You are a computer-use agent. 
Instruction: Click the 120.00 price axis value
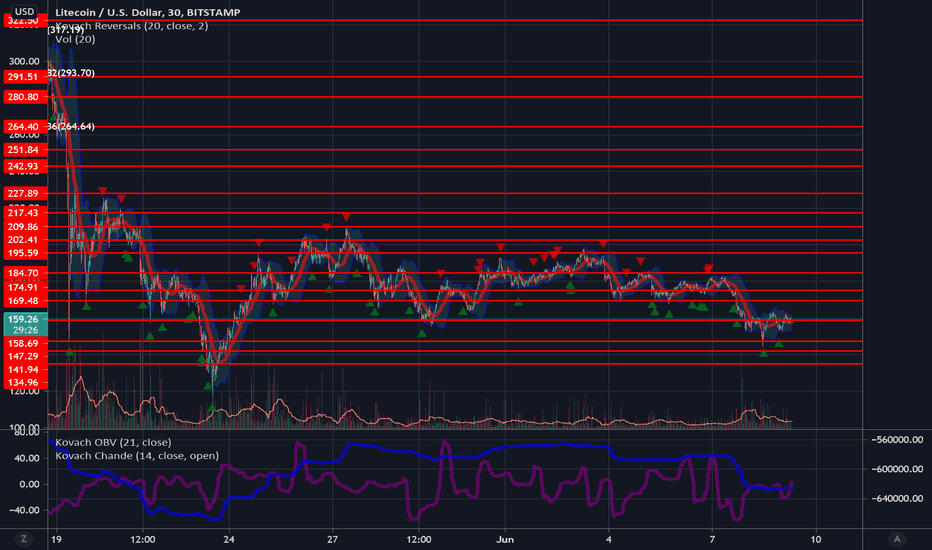point(24,392)
